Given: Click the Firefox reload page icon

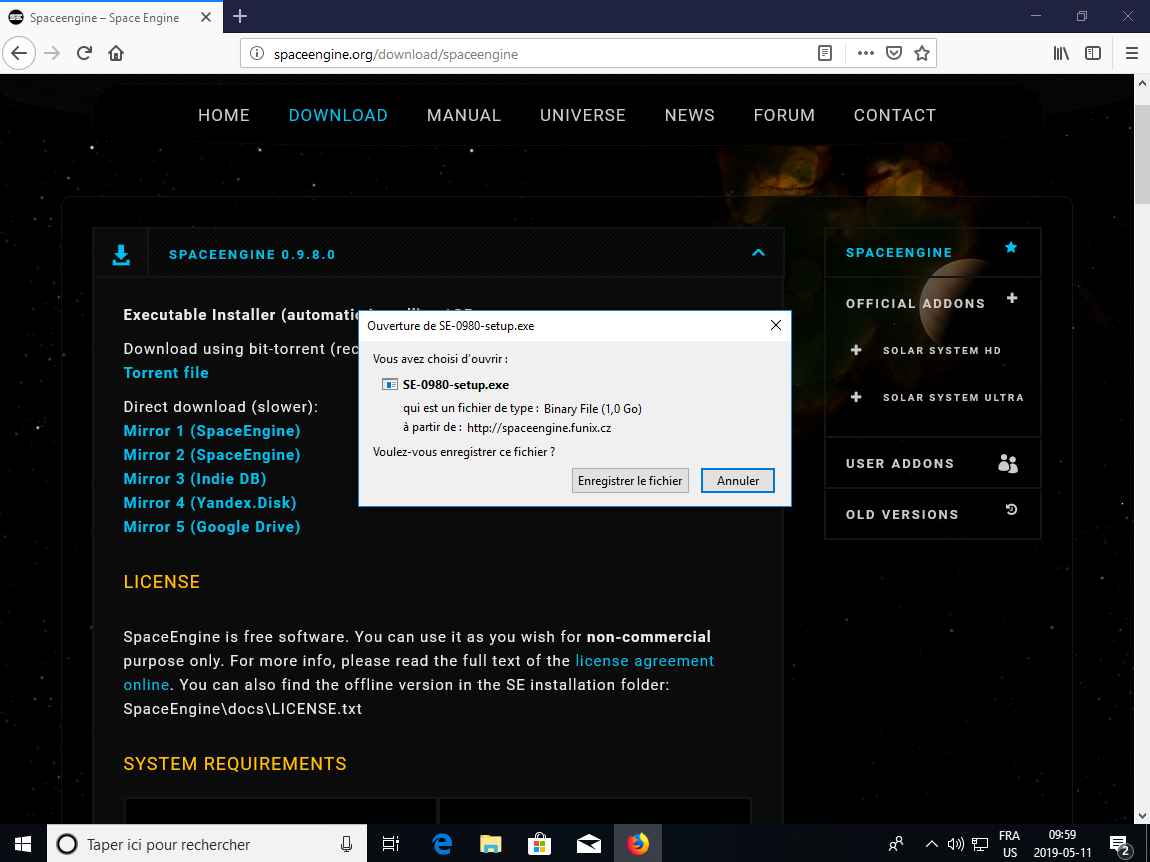Looking at the screenshot, I should pyautogui.click(x=84, y=53).
